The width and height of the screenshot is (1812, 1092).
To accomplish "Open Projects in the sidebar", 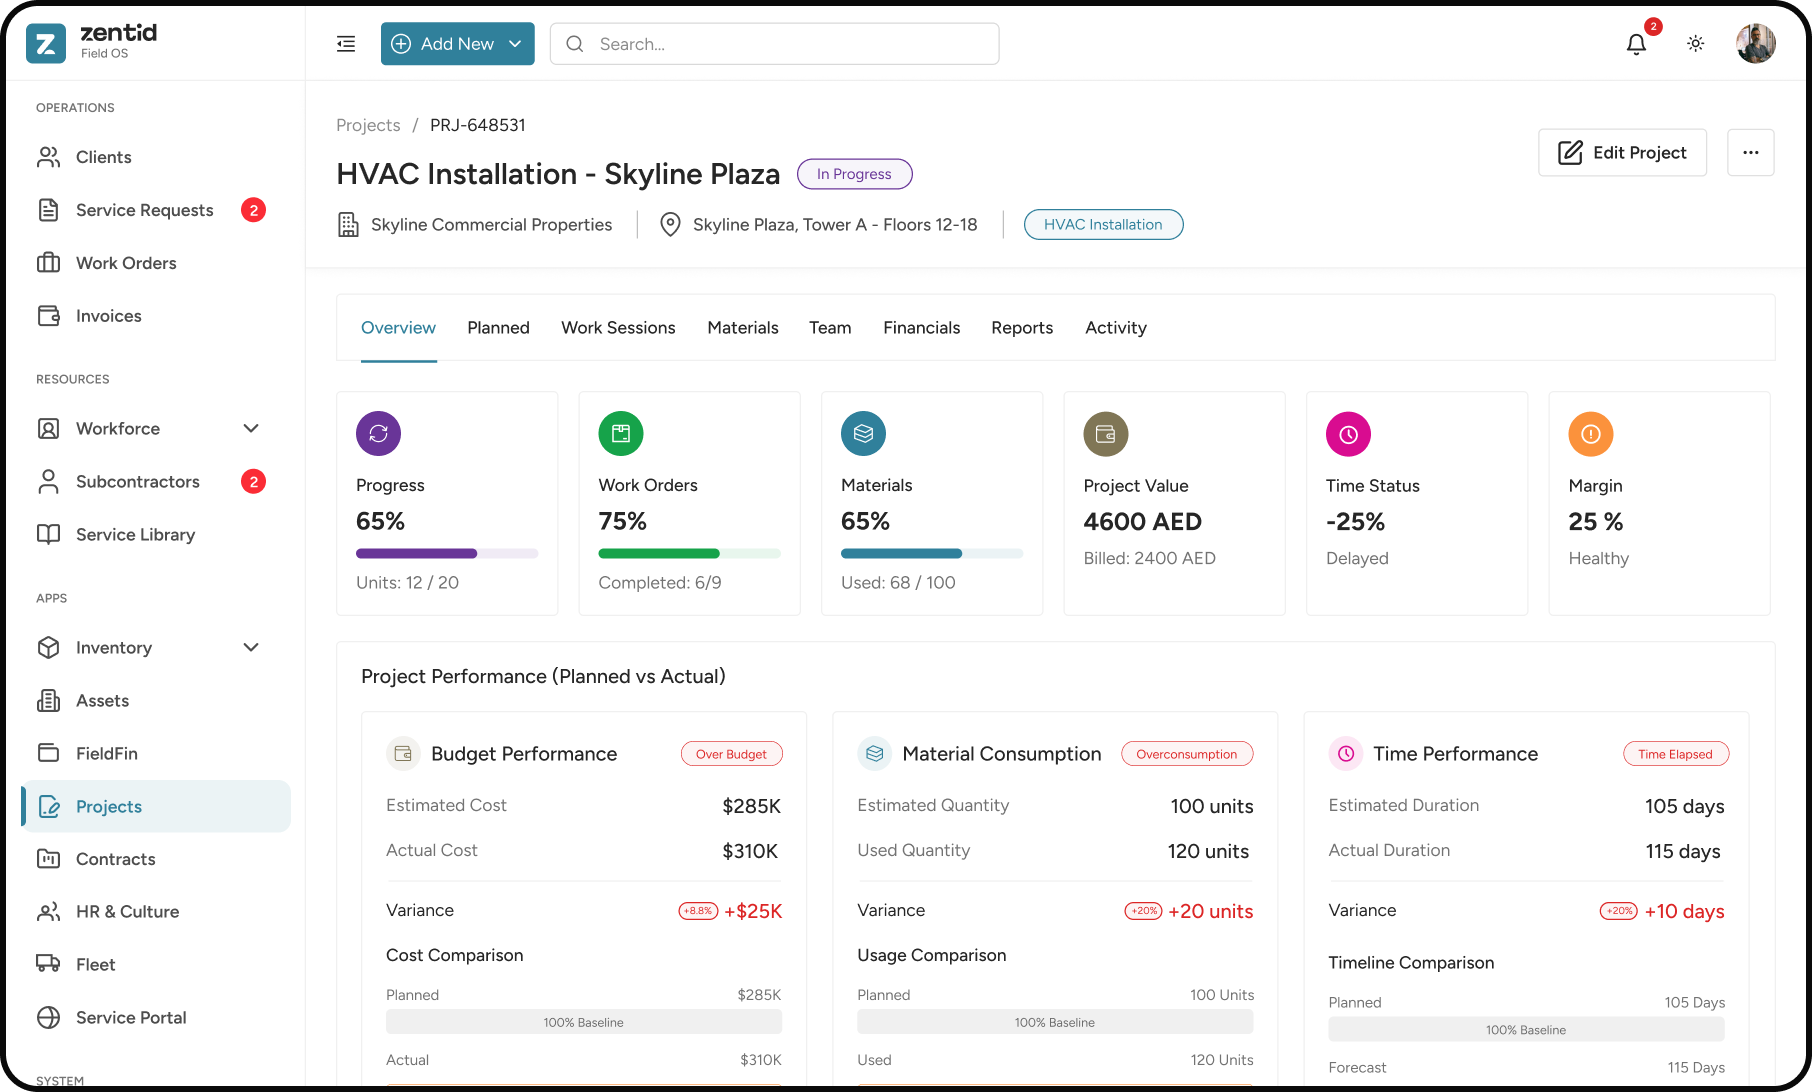I will 156,807.
